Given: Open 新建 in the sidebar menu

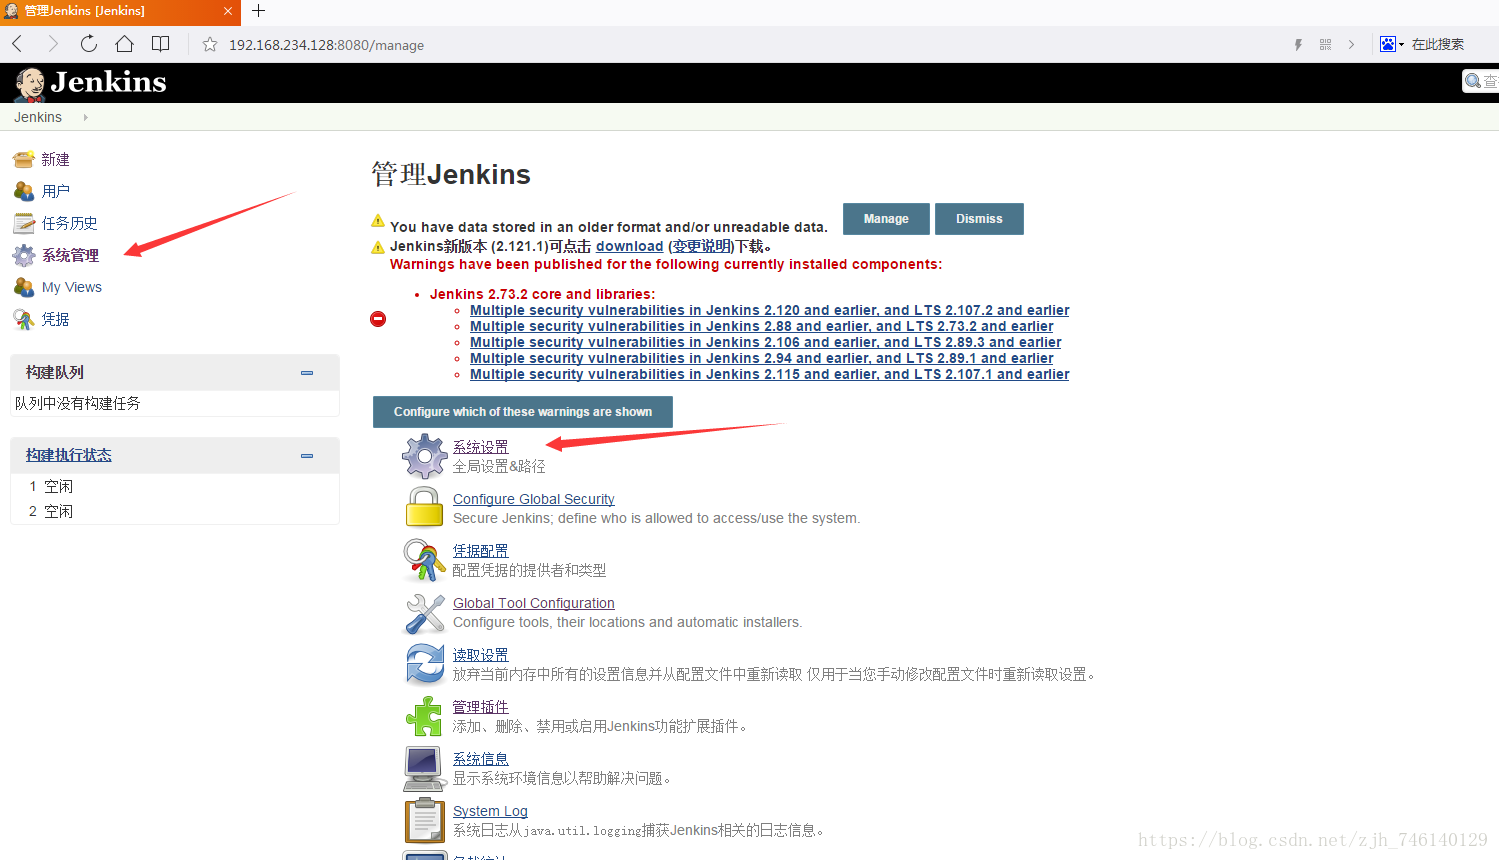Looking at the screenshot, I should click(56, 159).
